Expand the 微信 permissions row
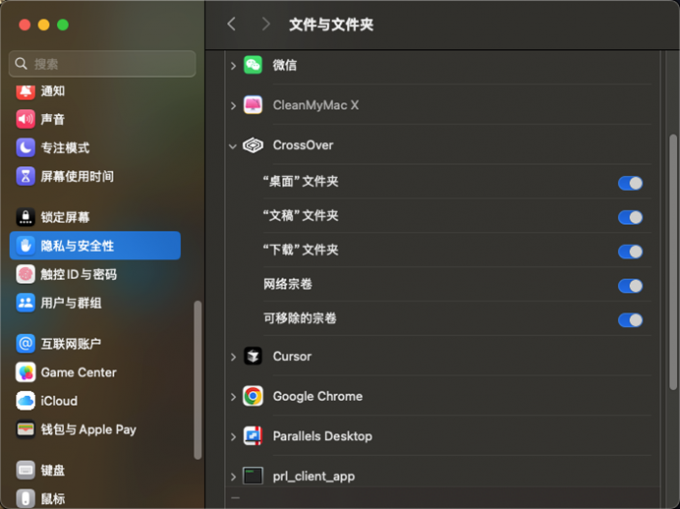The height and width of the screenshot is (509, 680). (233, 66)
